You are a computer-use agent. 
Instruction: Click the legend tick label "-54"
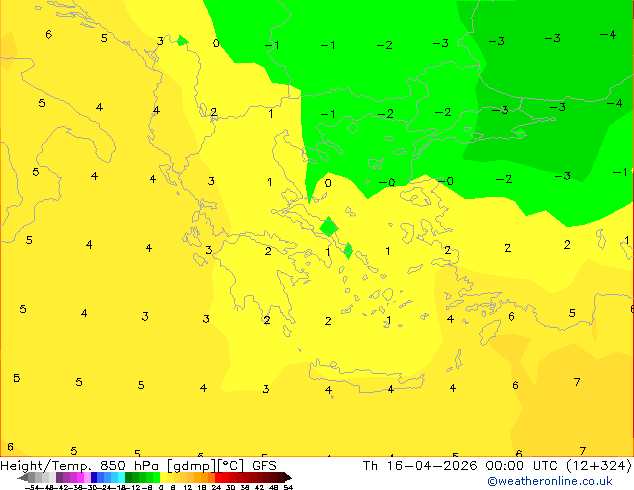[x=32, y=487]
